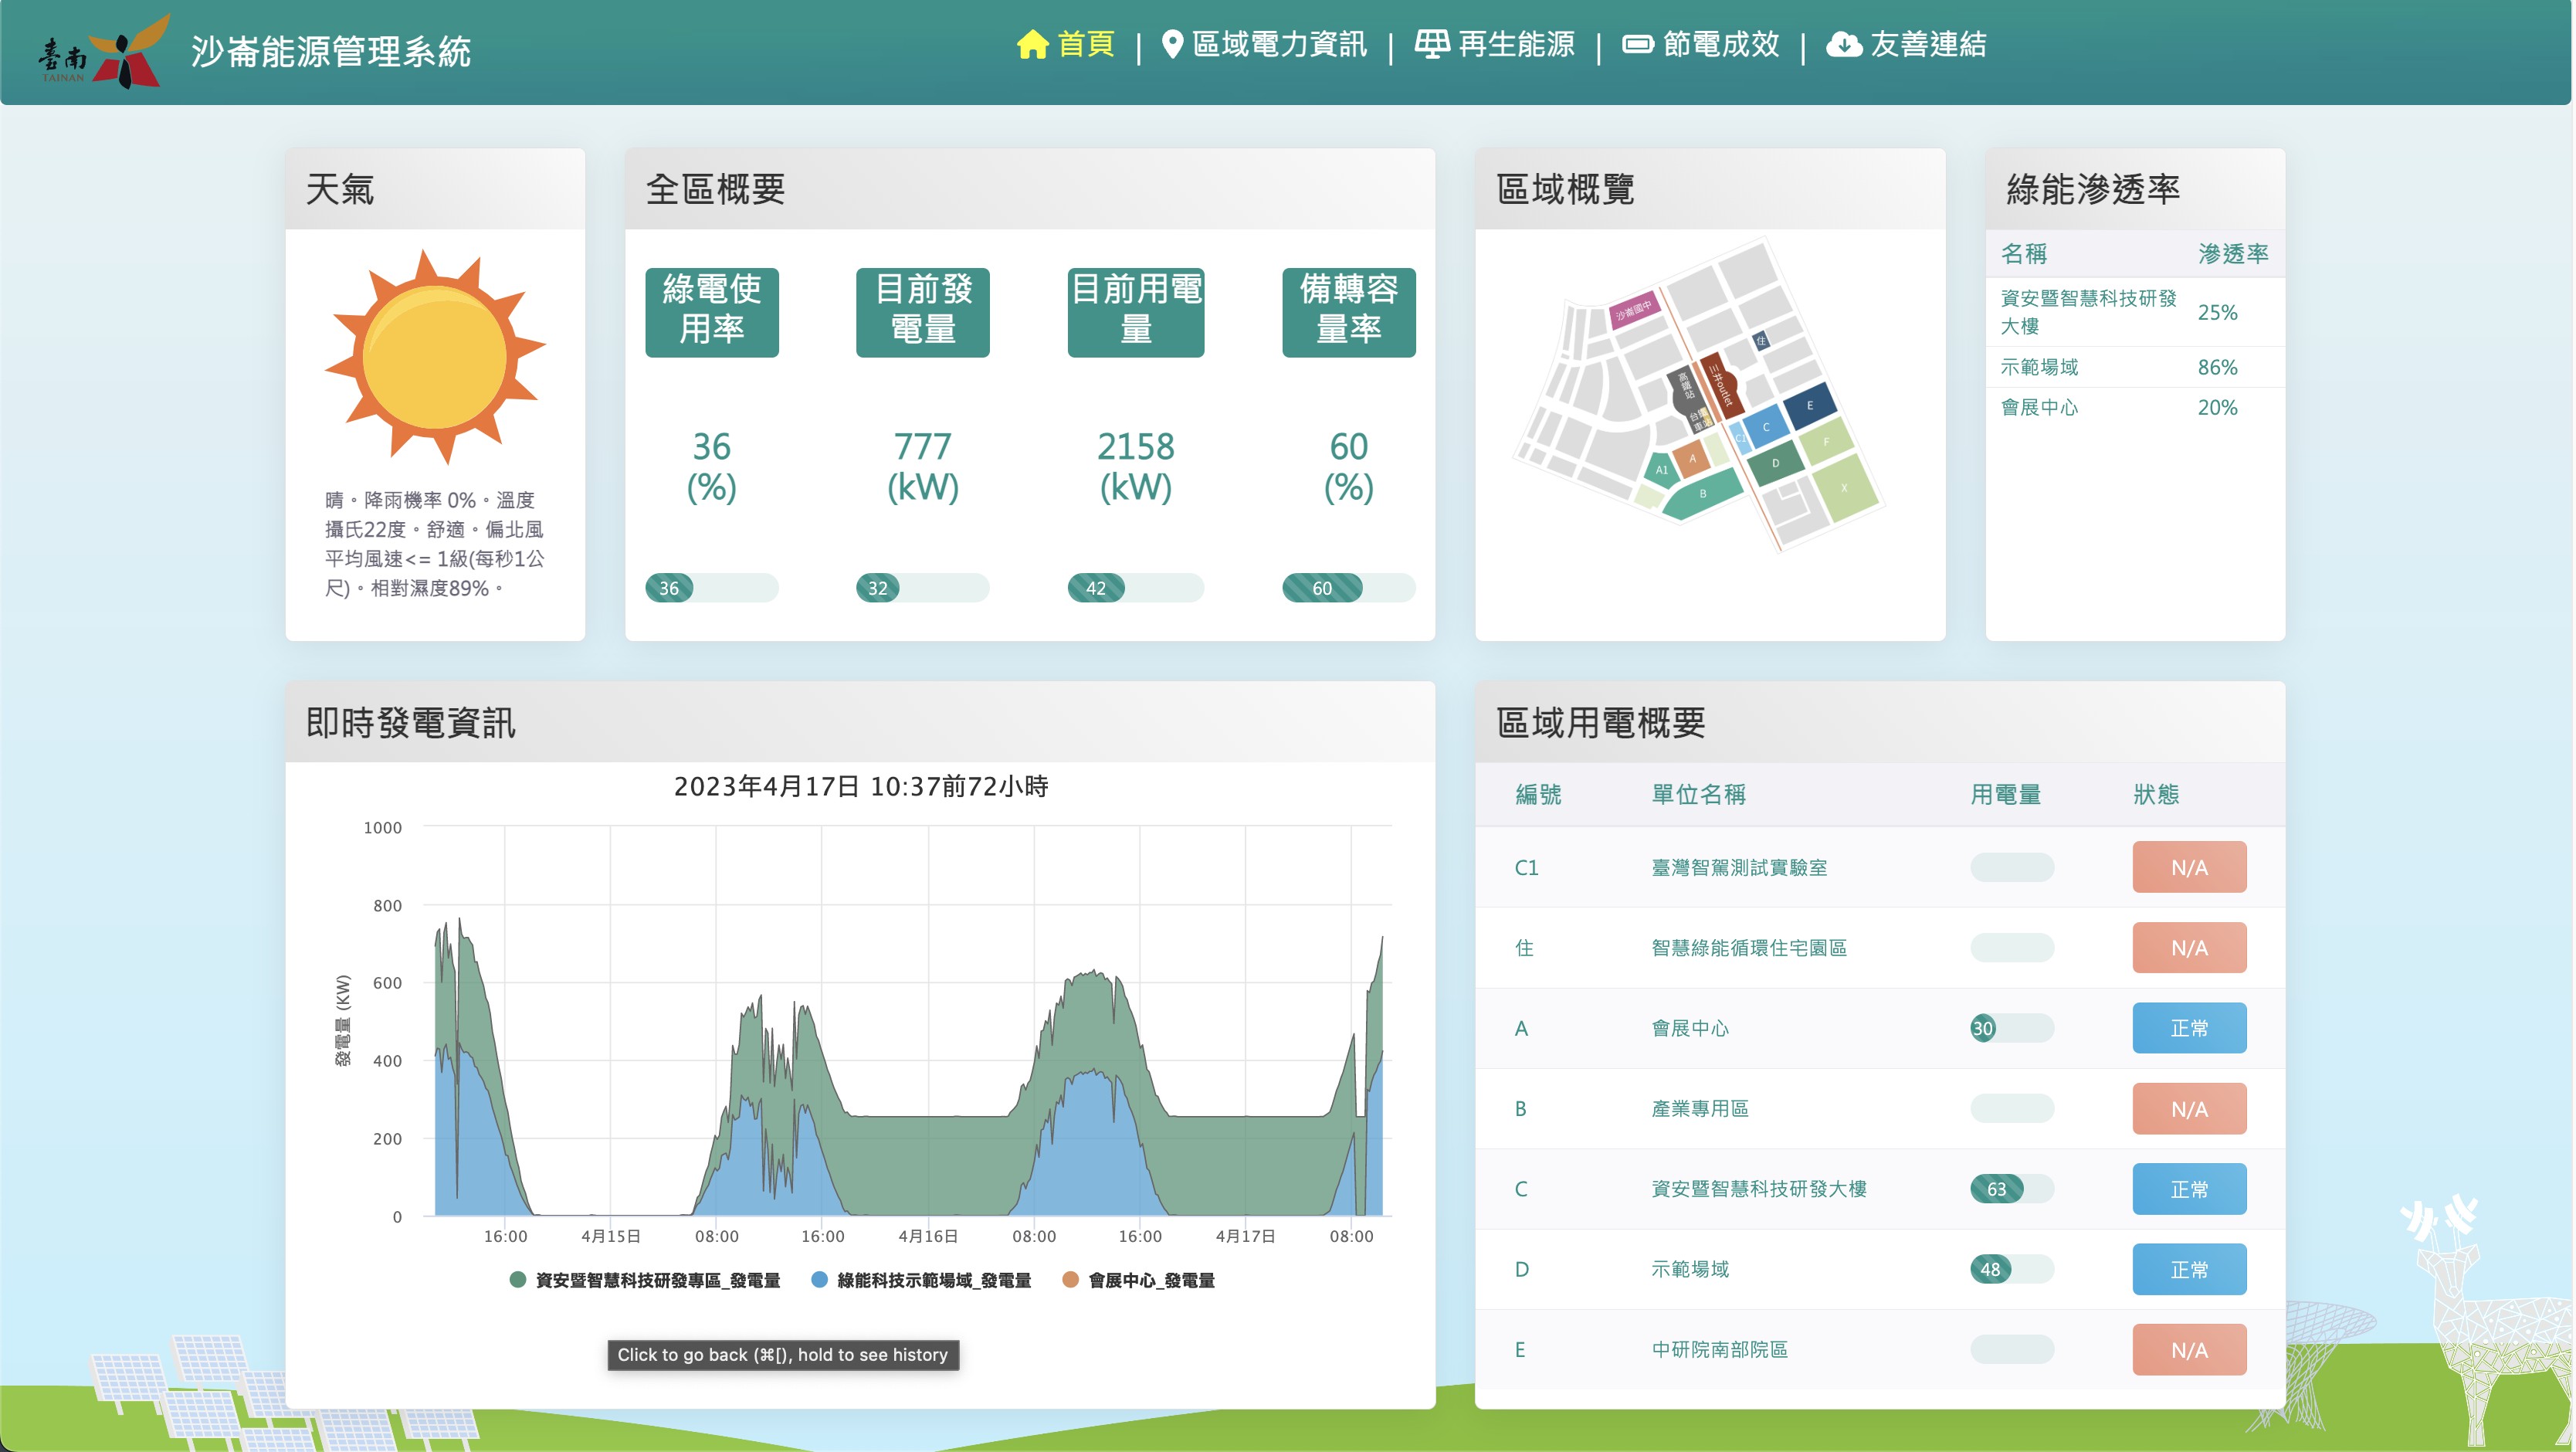Screen dimensions: 2576x1452
Task: Click the 目前發電量 label button
Action: coord(923,312)
